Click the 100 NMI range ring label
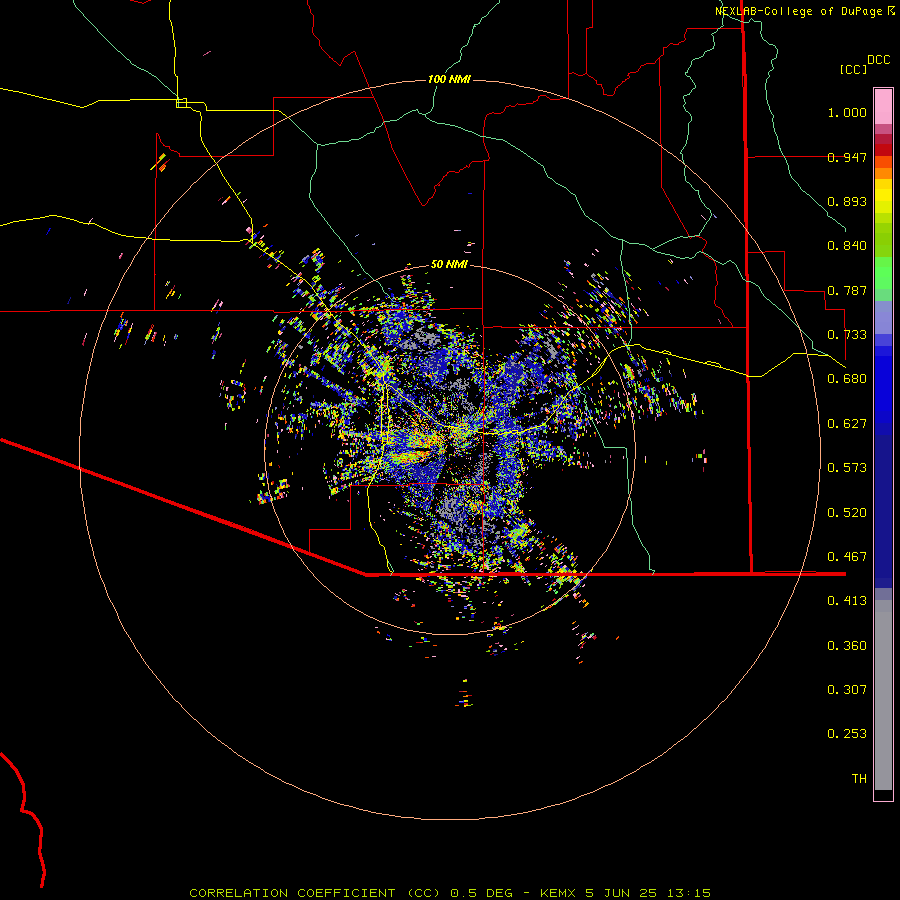Image resolution: width=900 pixels, height=900 pixels. click(449, 79)
